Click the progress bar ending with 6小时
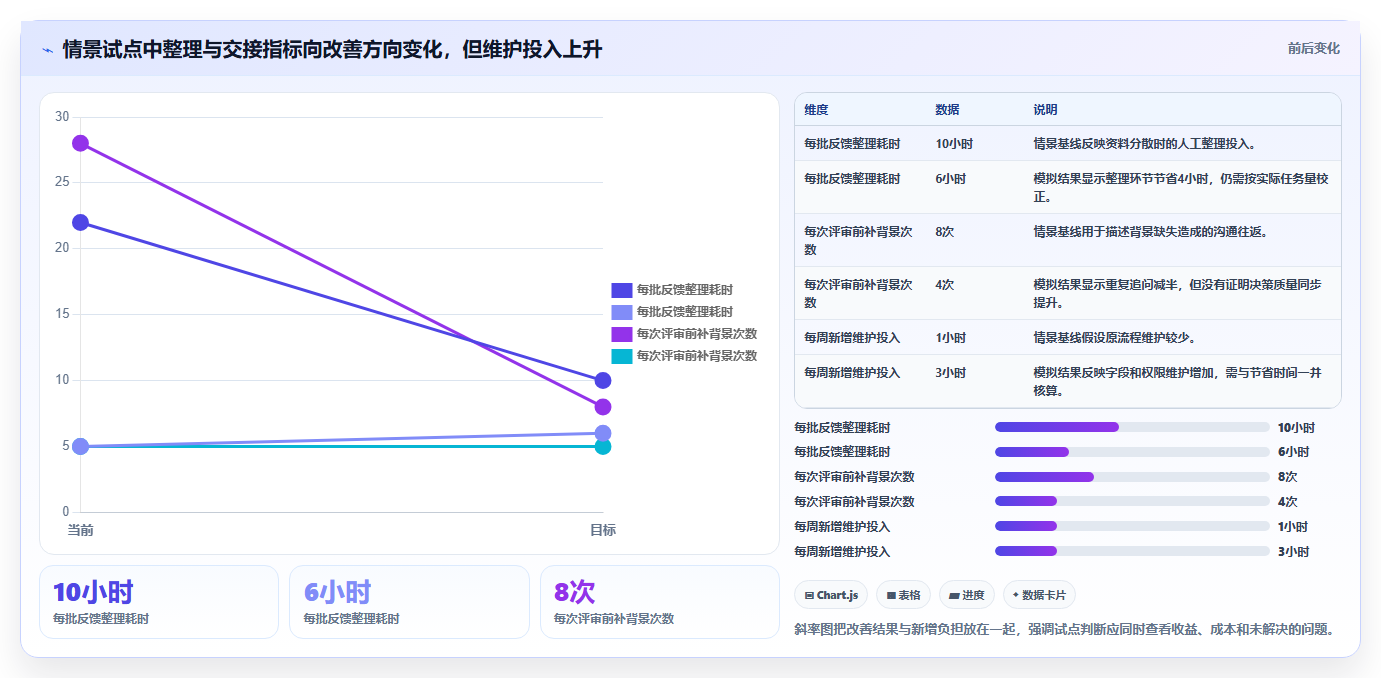The width and height of the screenshot is (1381, 678). (1132, 452)
